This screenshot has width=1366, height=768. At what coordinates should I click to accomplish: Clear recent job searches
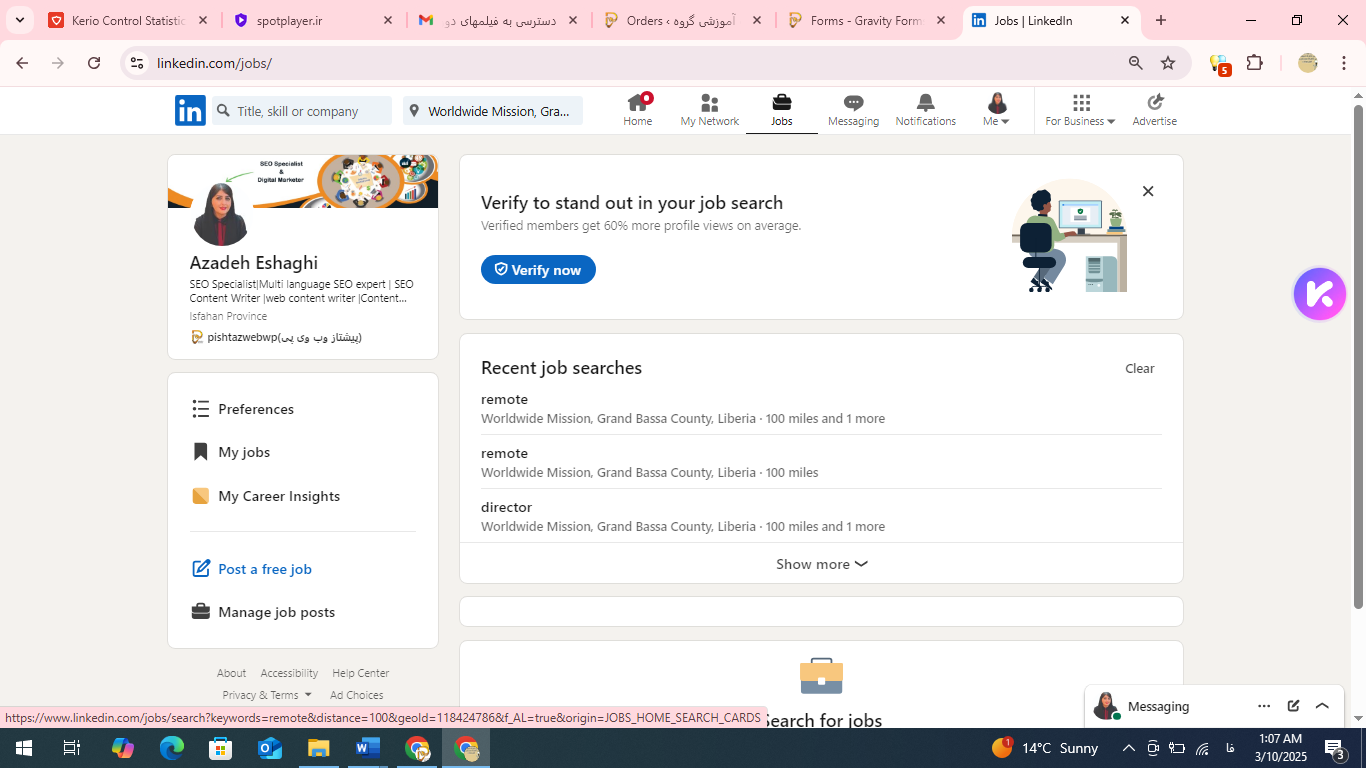click(x=1139, y=368)
